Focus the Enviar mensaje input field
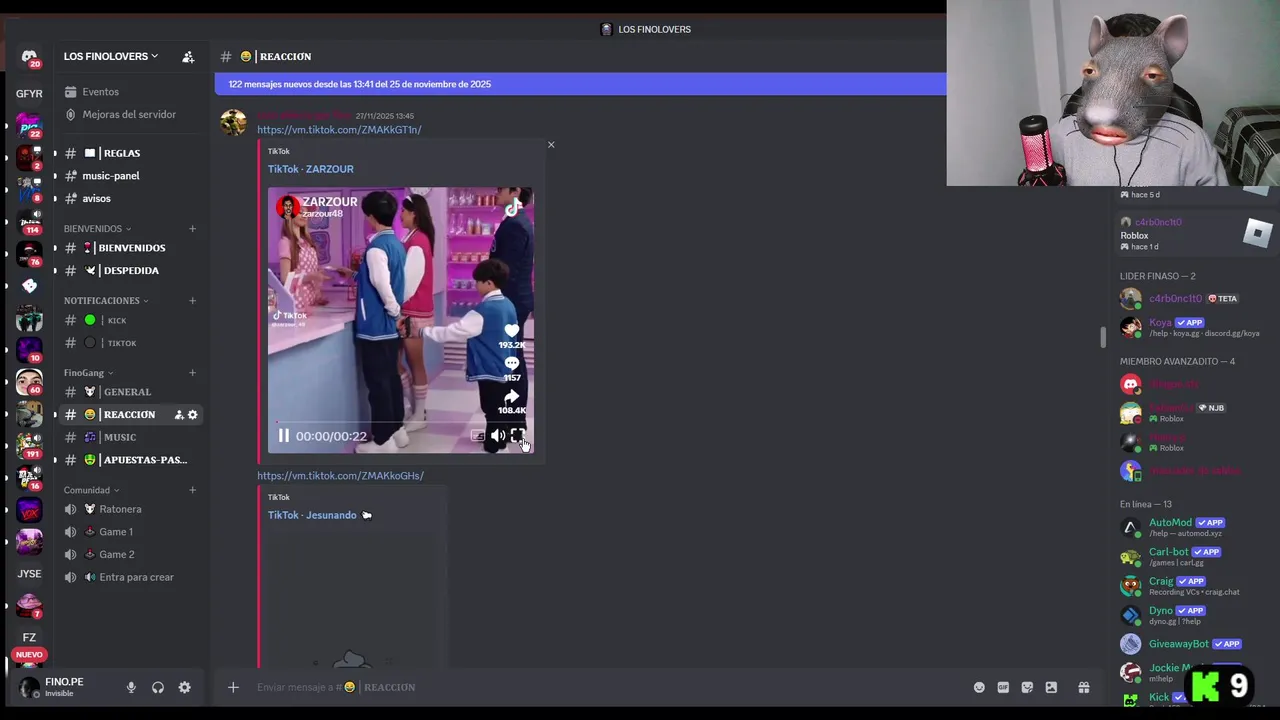Screen dimensions: 1280x720 pyautogui.click(x=610, y=688)
